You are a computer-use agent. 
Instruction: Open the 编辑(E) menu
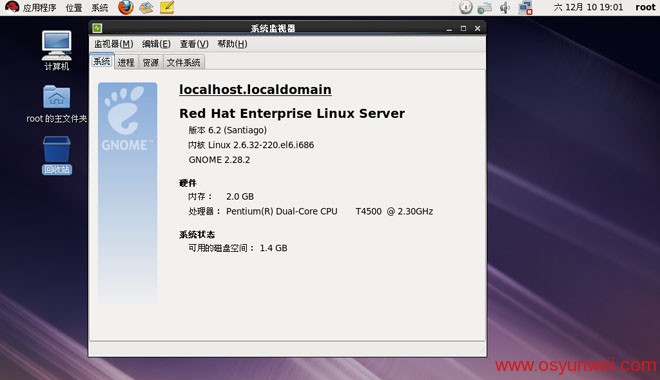click(x=156, y=44)
